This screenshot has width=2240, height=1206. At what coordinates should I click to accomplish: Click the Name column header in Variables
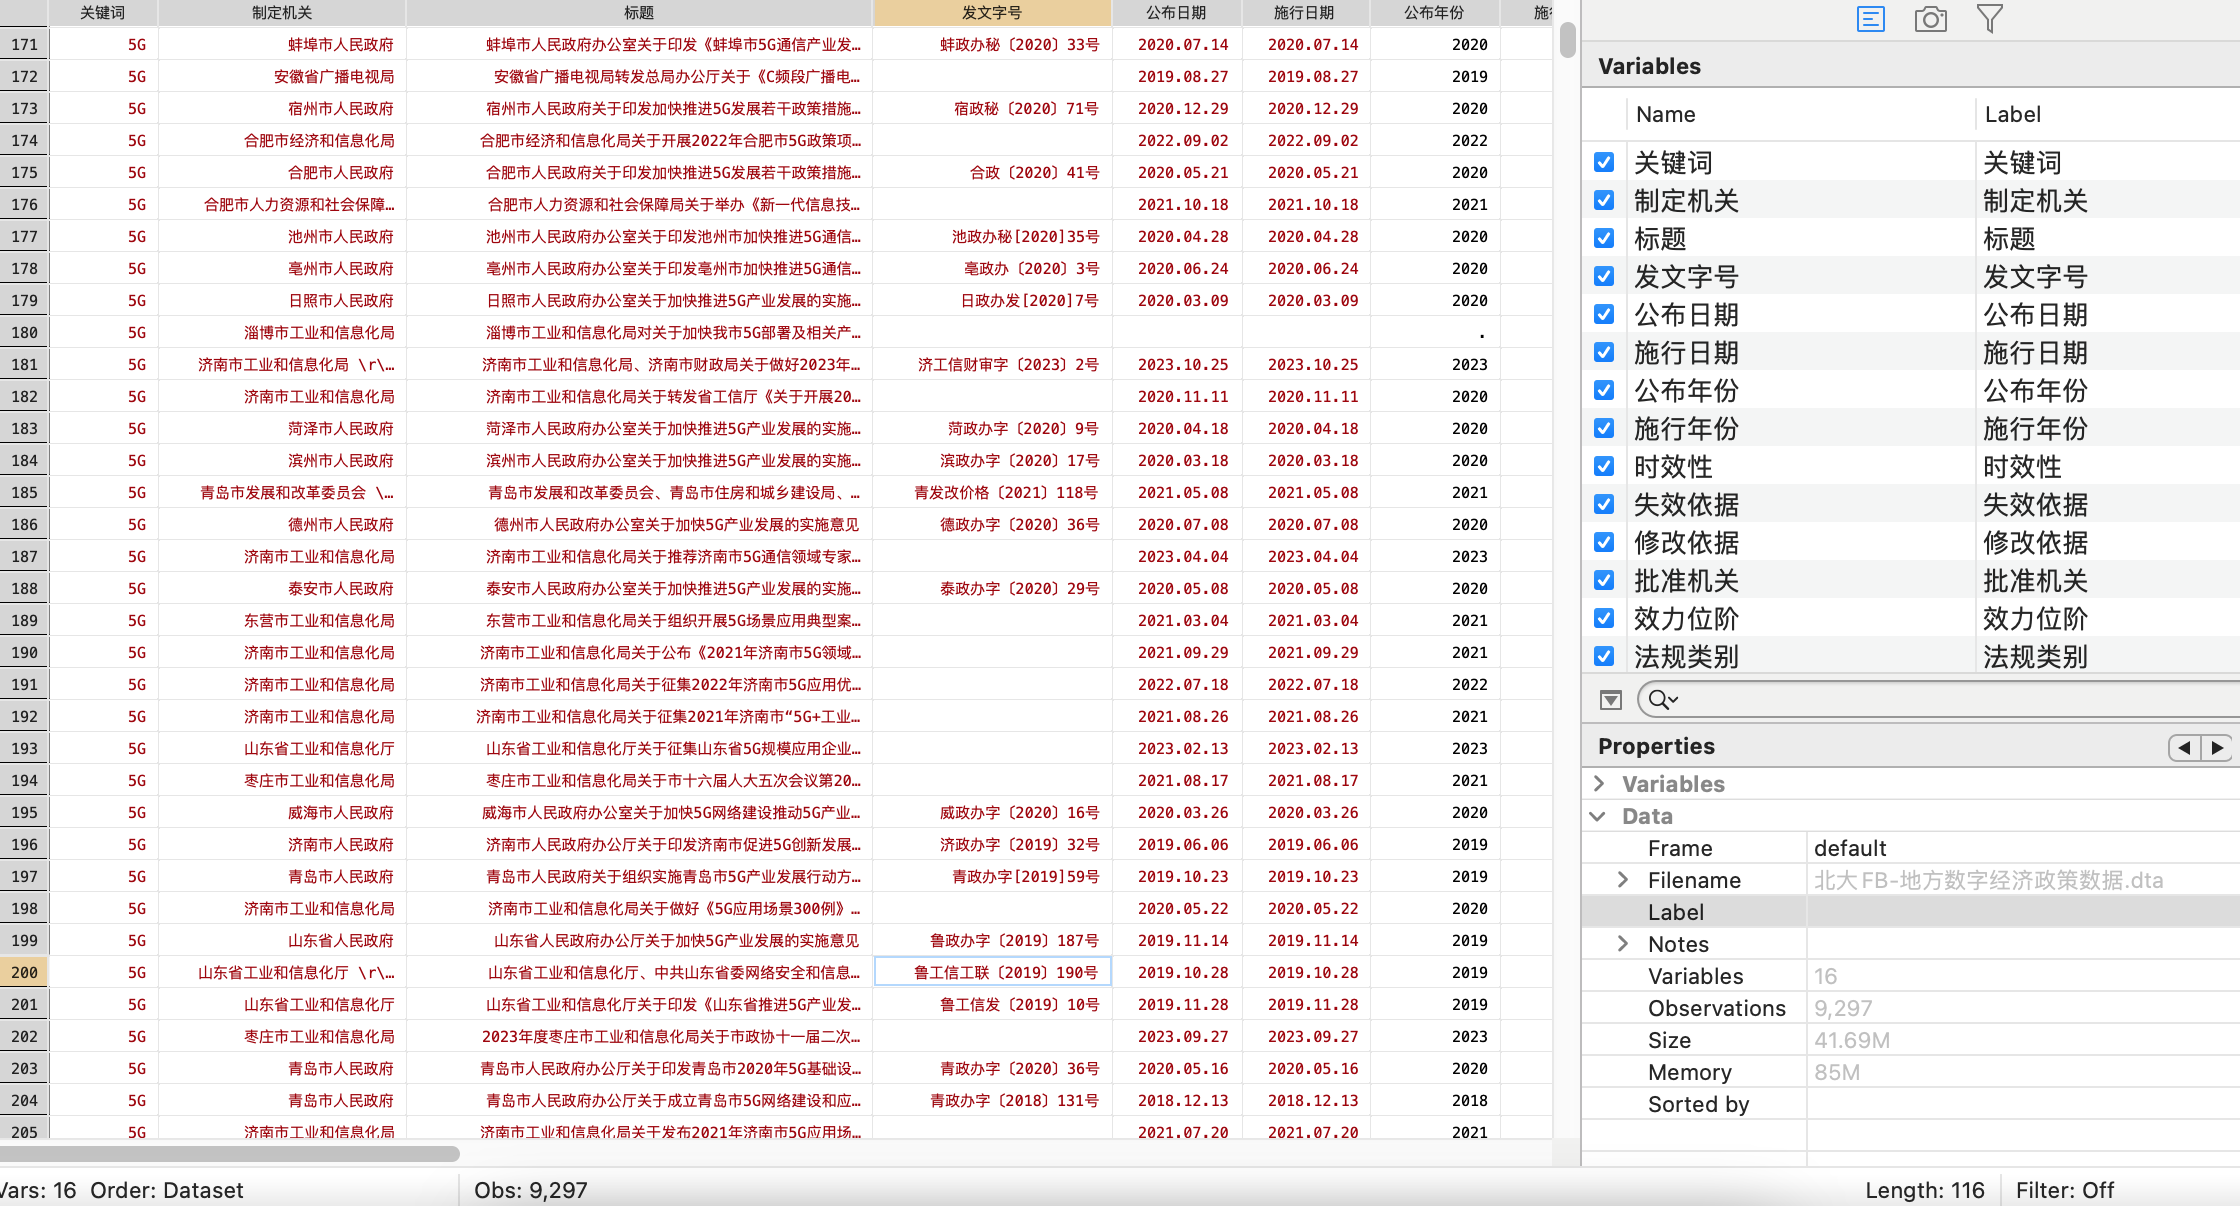point(1665,114)
